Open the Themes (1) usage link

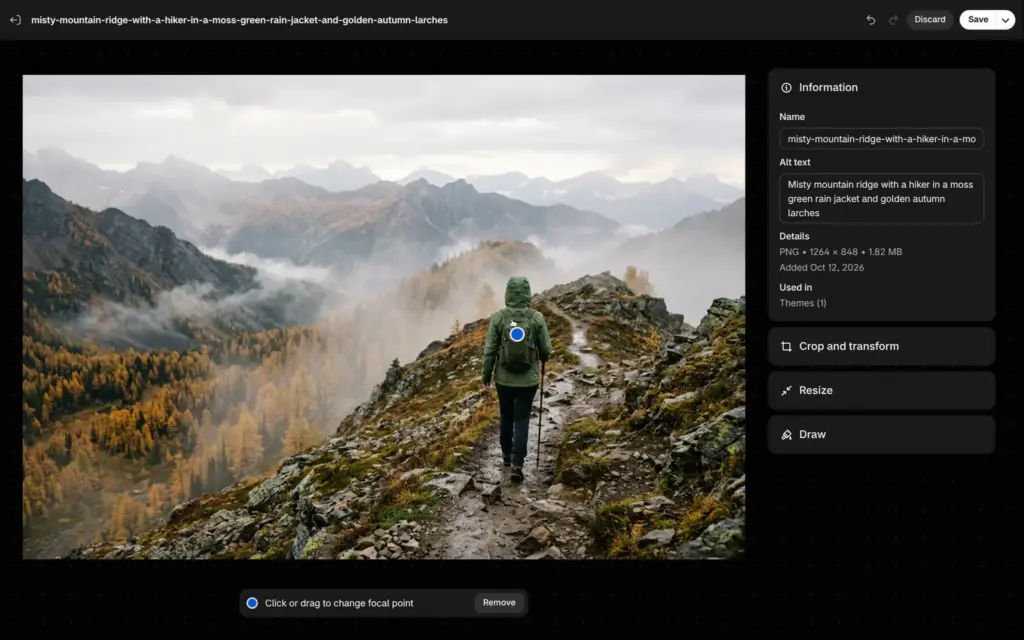click(803, 303)
